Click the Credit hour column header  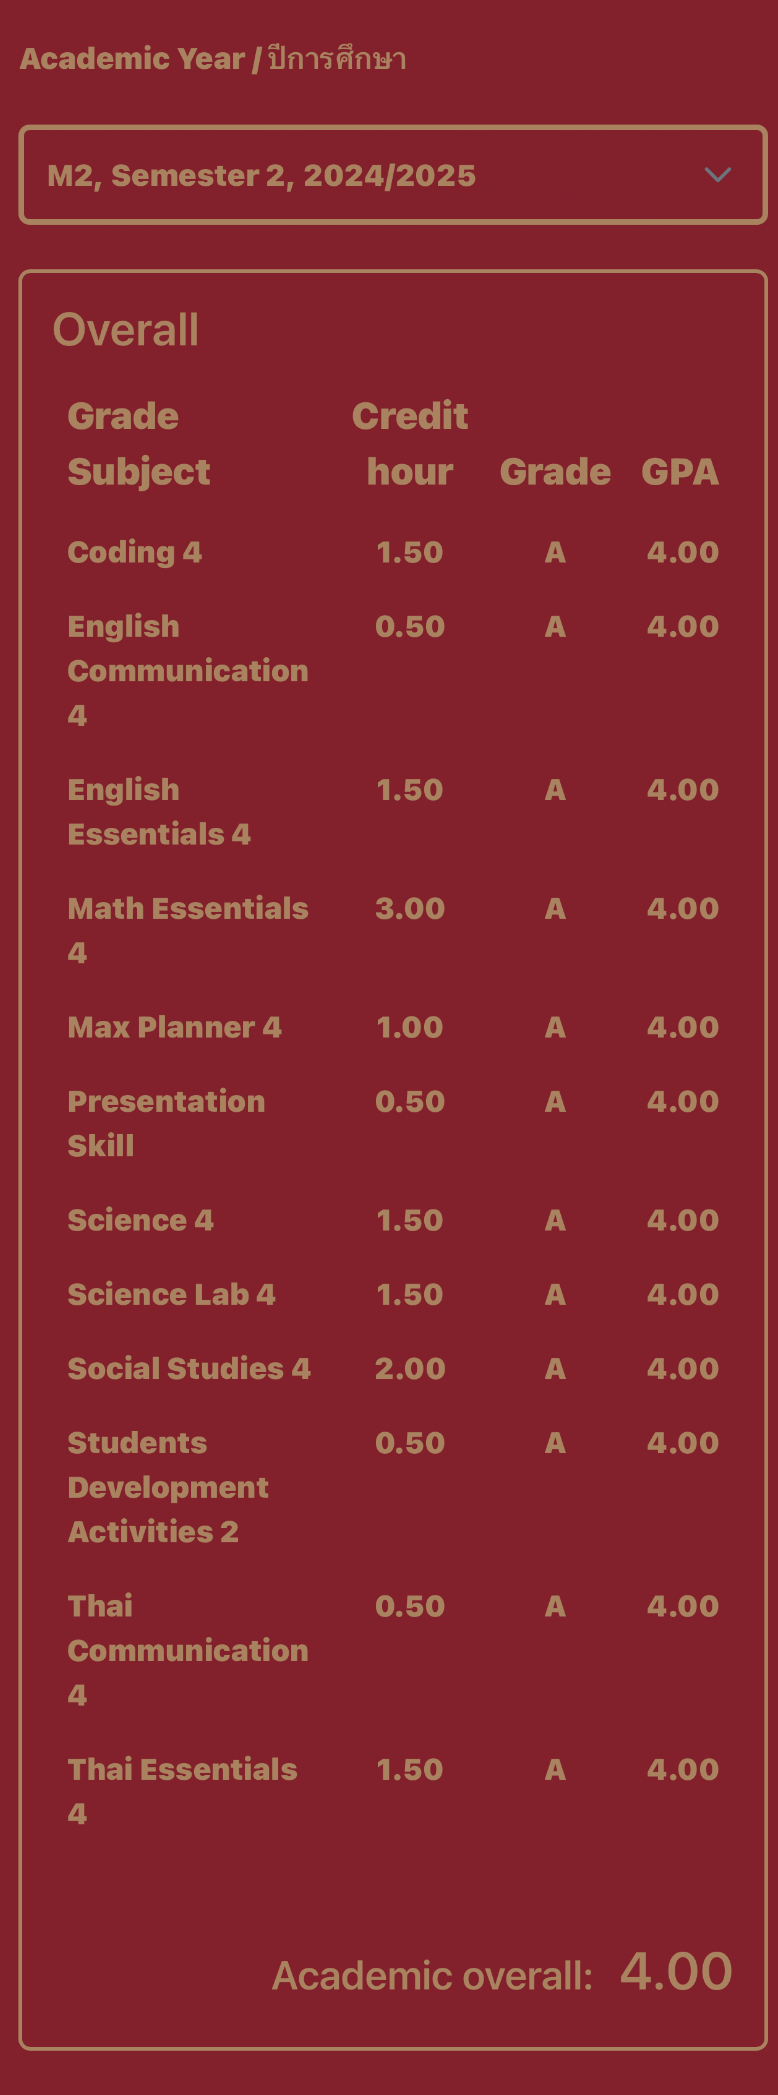[x=410, y=443]
